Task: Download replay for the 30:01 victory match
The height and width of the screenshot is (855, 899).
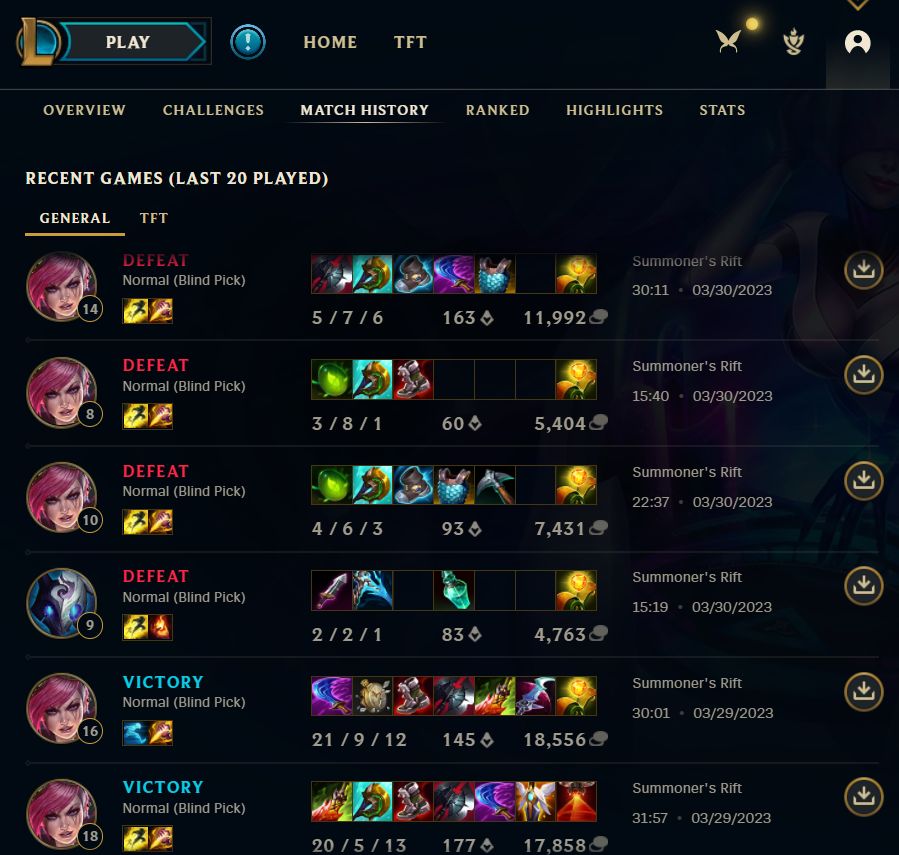Action: coord(863,692)
